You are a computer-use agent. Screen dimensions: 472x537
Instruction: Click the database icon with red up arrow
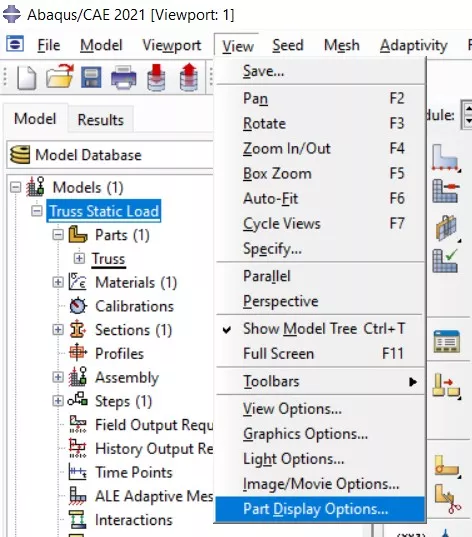[x=189, y=77]
